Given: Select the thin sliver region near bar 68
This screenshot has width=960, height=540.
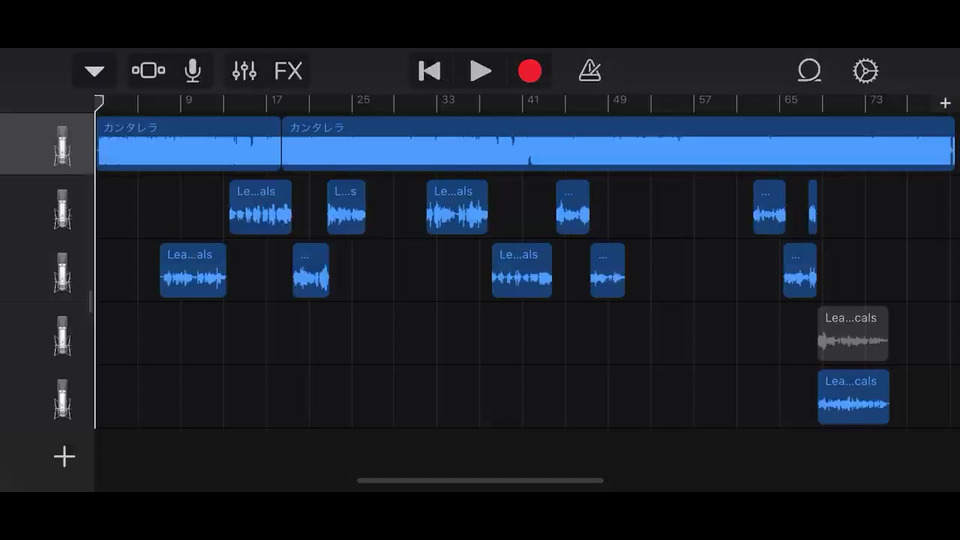Looking at the screenshot, I should (812, 207).
